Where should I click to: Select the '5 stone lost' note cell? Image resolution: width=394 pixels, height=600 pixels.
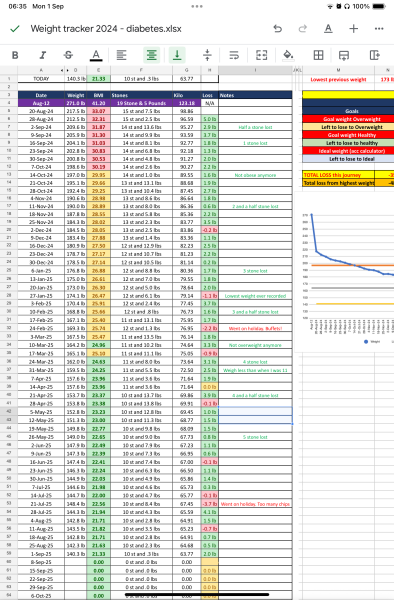point(255,437)
